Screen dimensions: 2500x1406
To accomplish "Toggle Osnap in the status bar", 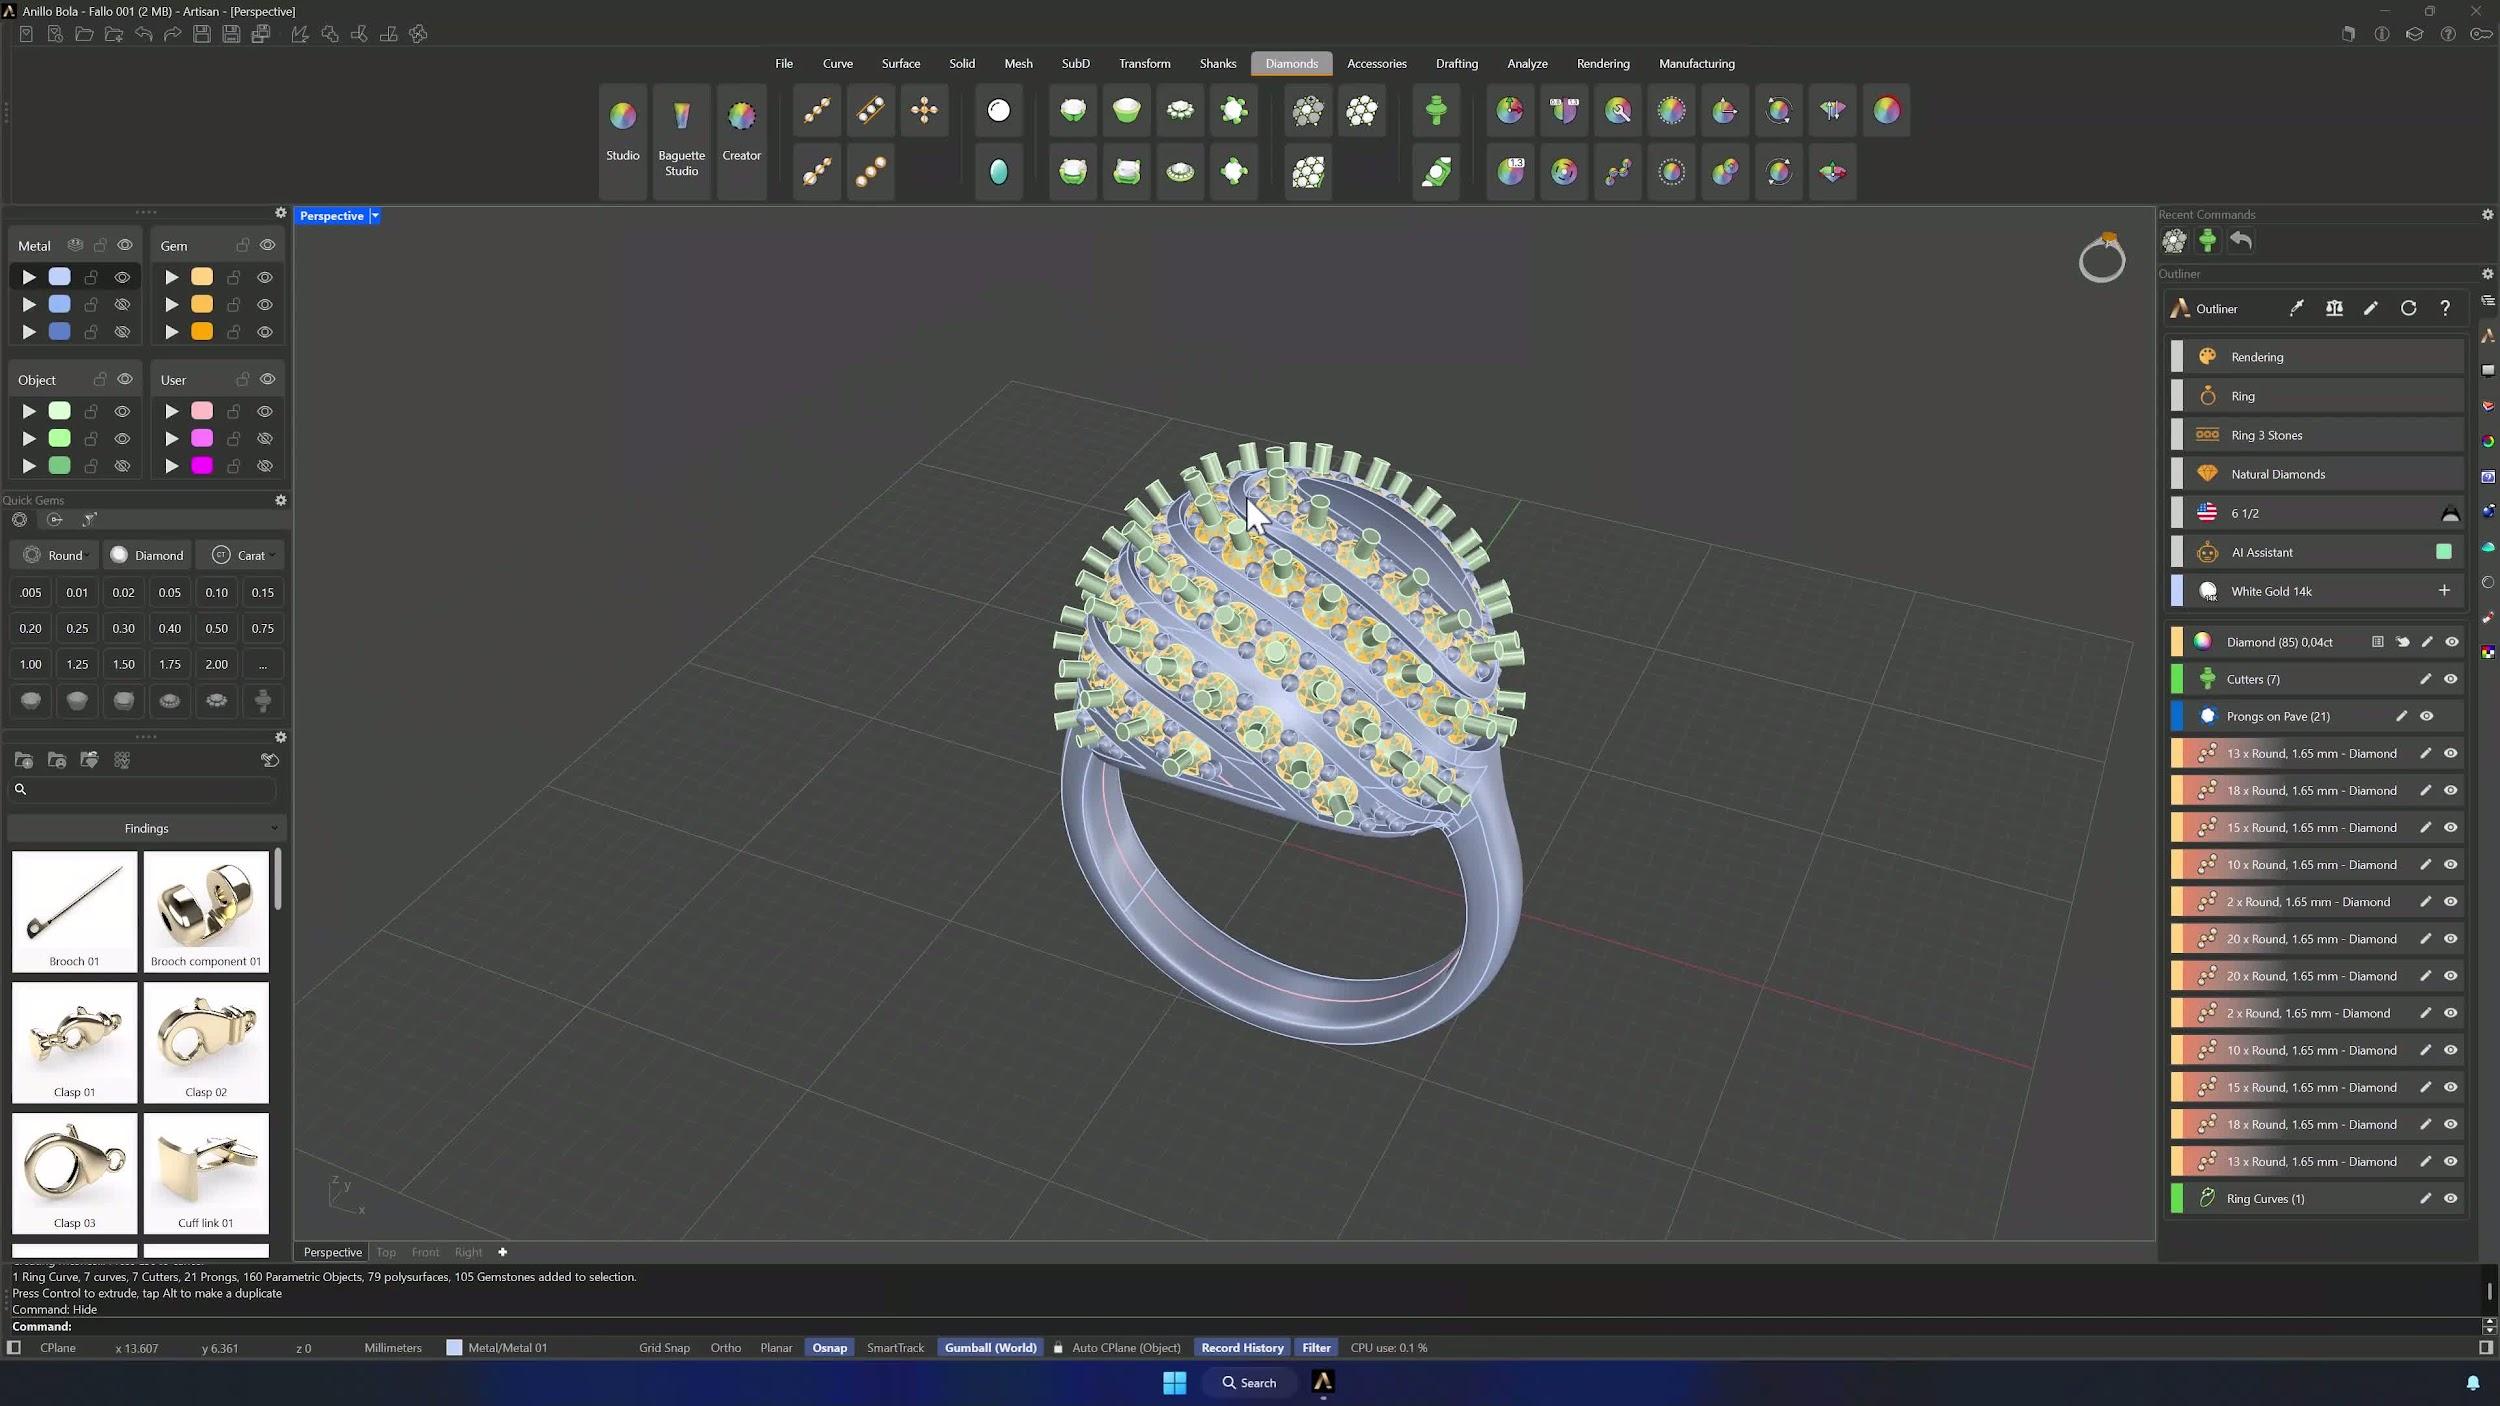I will pos(829,1348).
